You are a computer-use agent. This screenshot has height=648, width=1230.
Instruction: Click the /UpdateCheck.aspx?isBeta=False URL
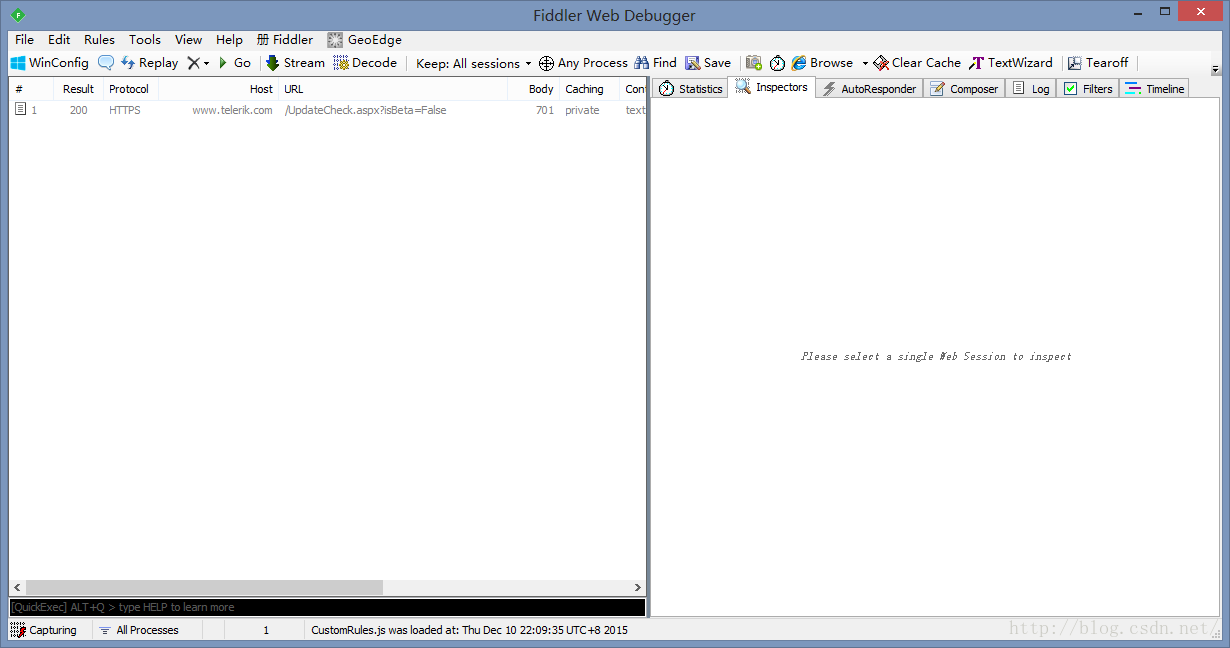[x=366, y=111]
